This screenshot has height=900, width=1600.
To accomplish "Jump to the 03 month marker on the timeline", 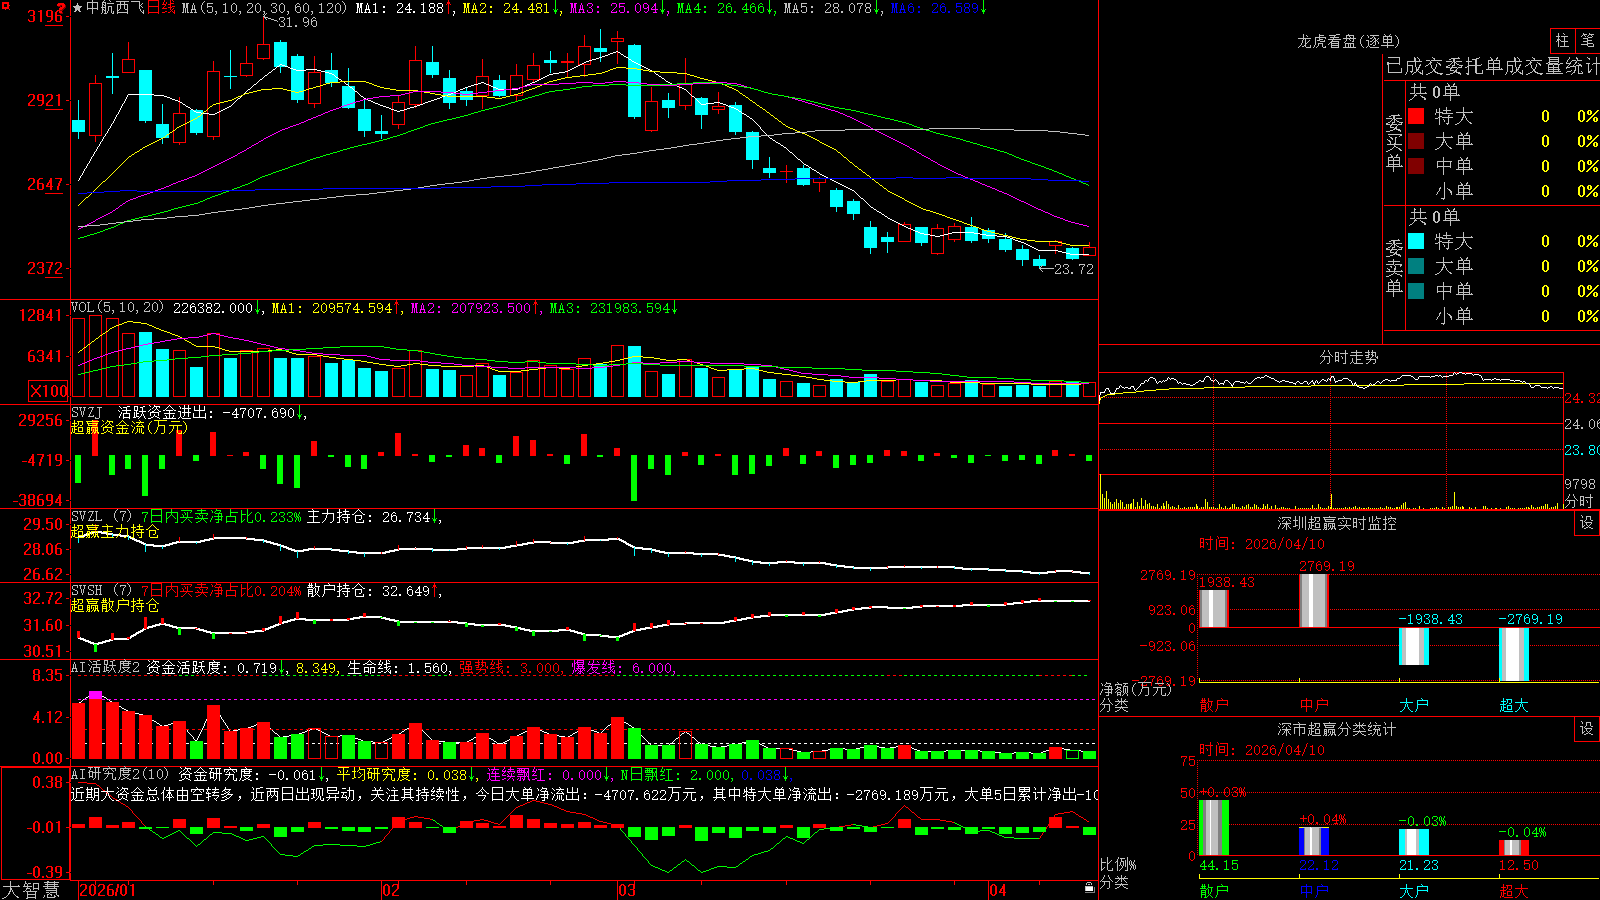I will (627, 890).
